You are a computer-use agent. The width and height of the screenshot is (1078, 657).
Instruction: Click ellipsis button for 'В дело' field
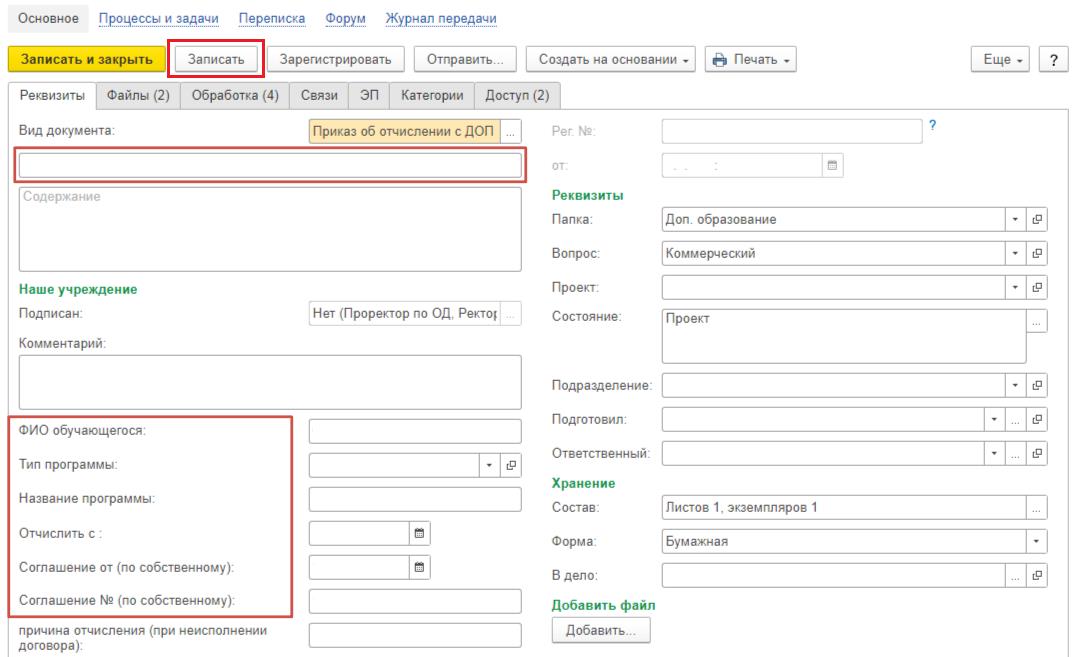(1015, 575)
